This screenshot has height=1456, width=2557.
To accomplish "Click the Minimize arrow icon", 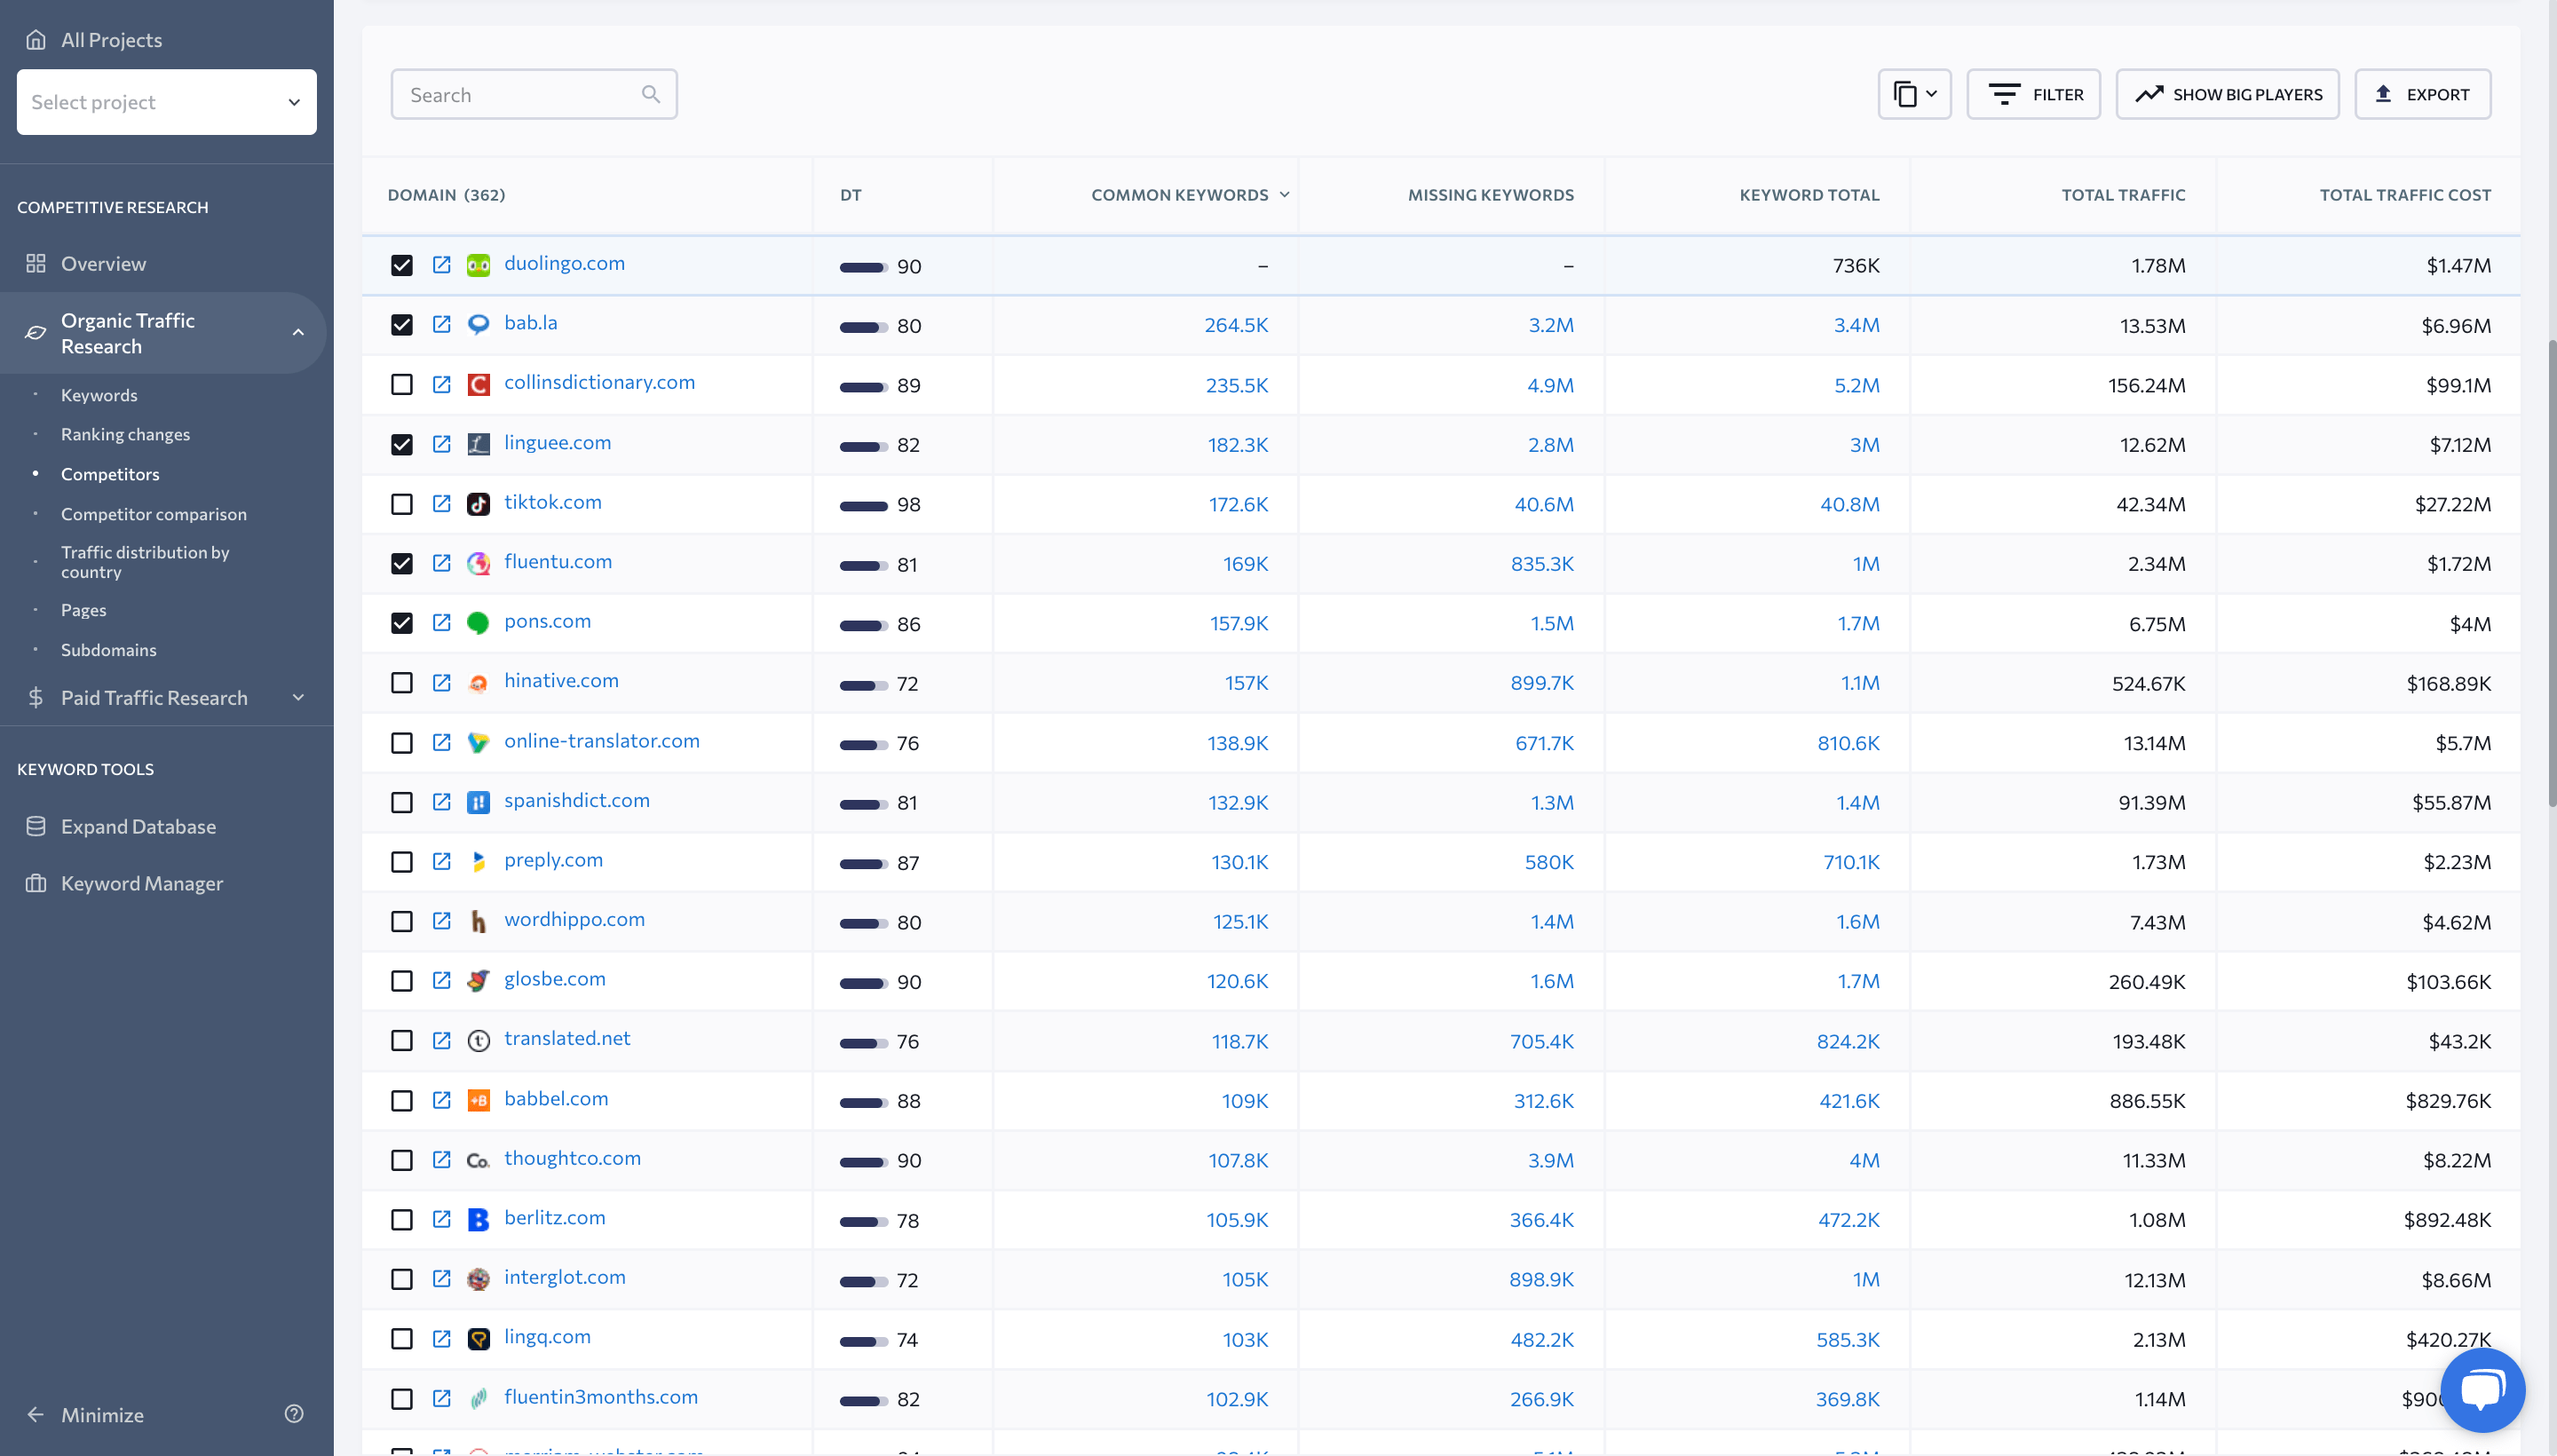I will pyautogui.click(x=36, y=1414).
